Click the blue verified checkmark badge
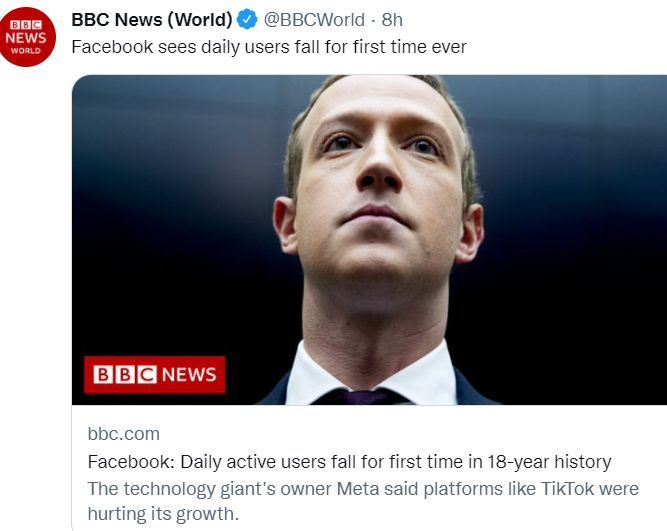Image resolution: width=667 pixels, height=531 pixels. click(247, 20)
